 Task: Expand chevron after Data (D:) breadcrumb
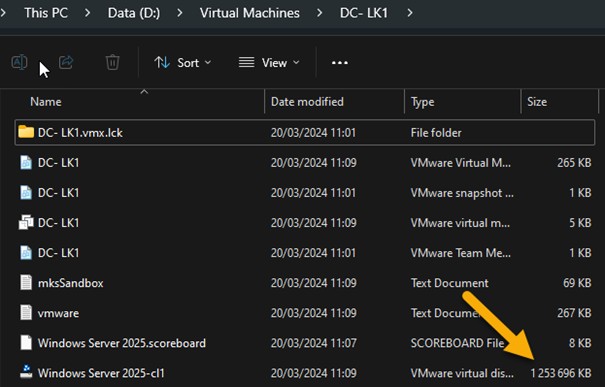click(x=179, y=13)
